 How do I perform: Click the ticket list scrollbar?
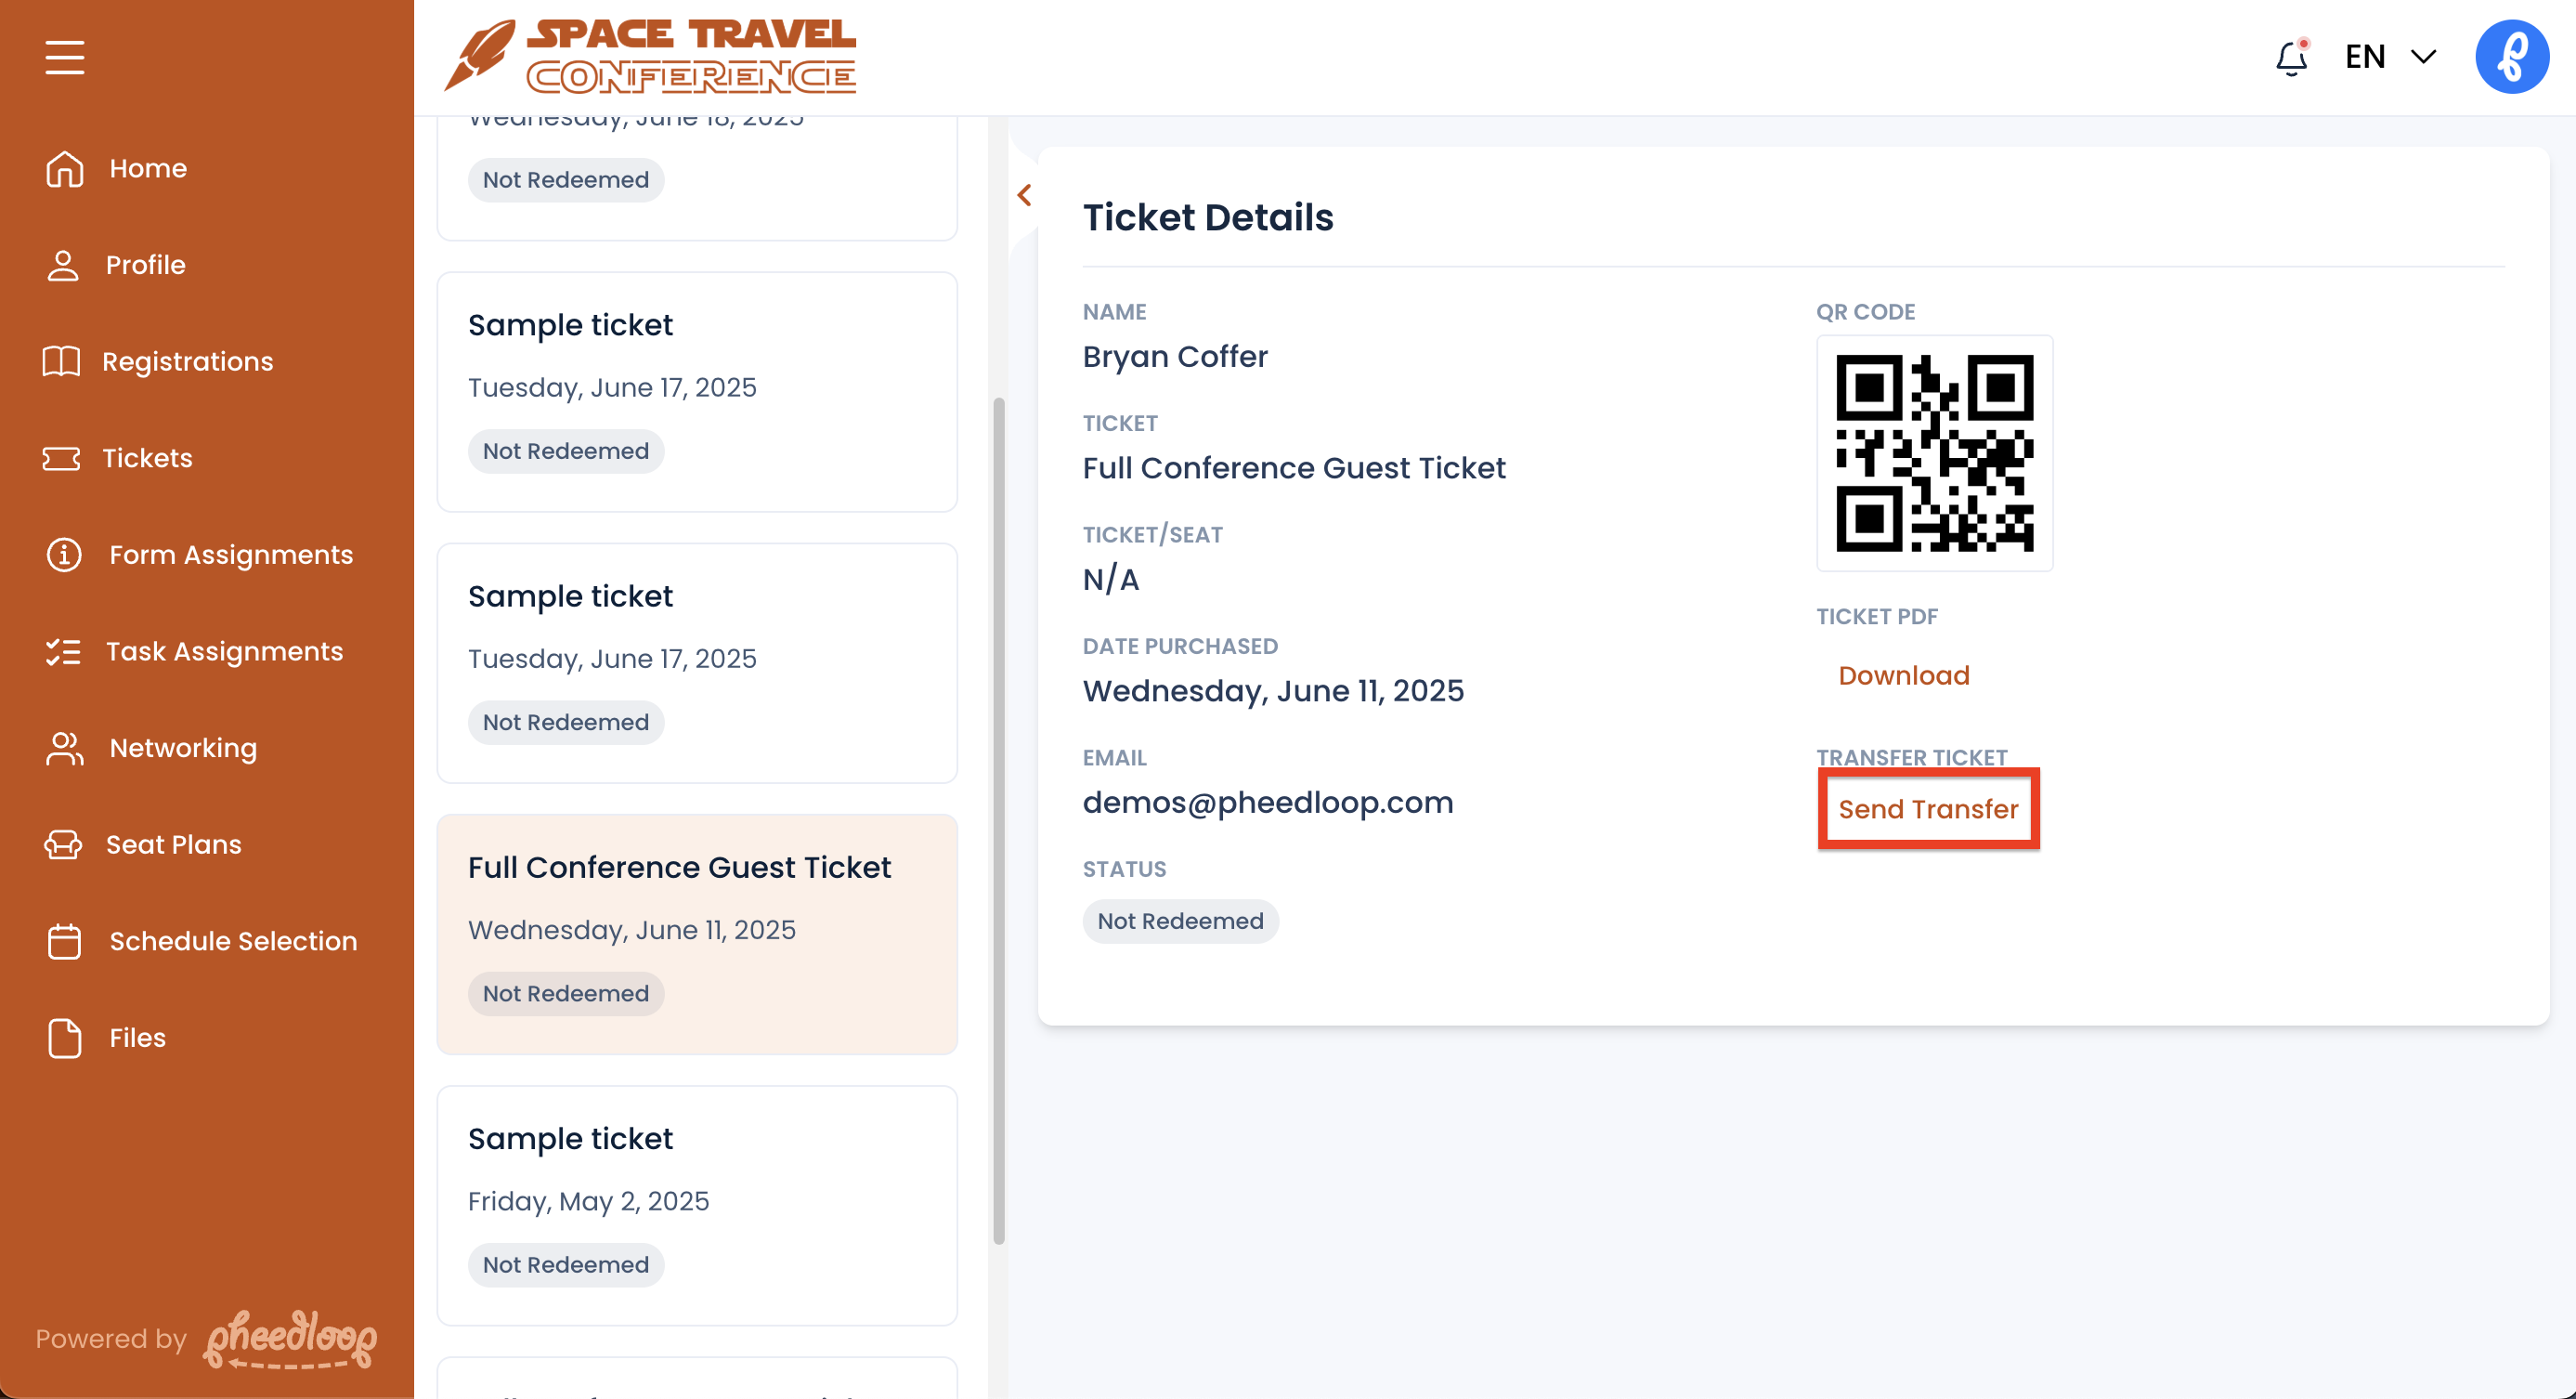(x=998, y=820)
